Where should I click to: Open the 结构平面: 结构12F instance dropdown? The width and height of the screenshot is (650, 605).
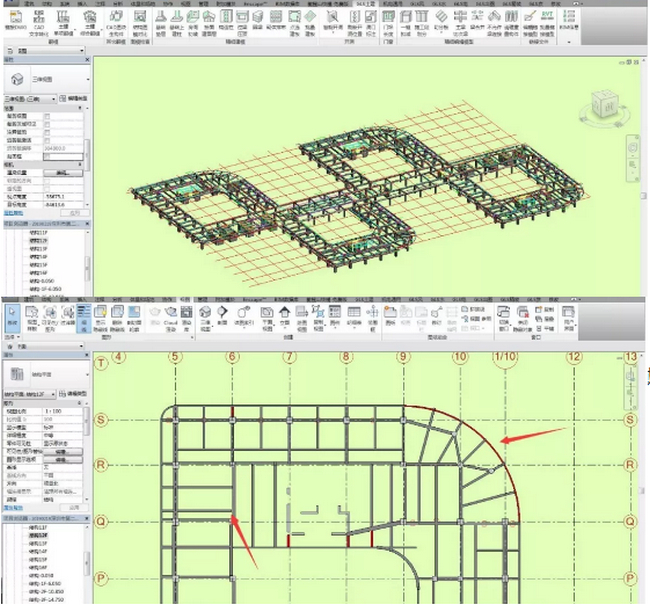30,394
